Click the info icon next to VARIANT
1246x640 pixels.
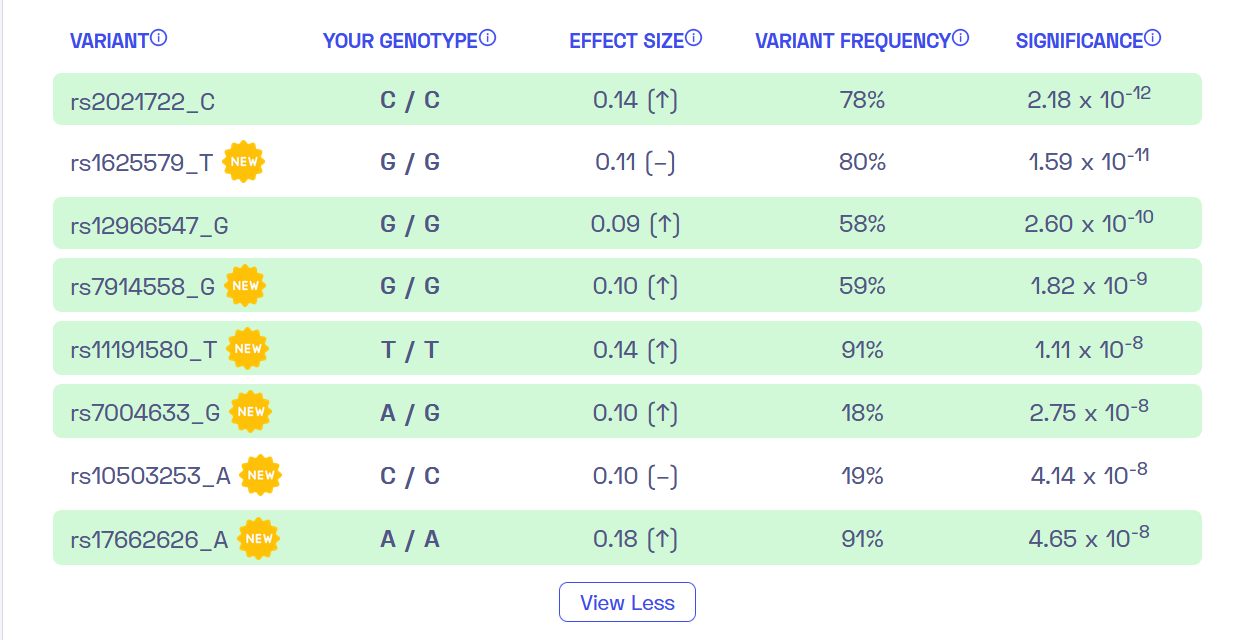159,39
